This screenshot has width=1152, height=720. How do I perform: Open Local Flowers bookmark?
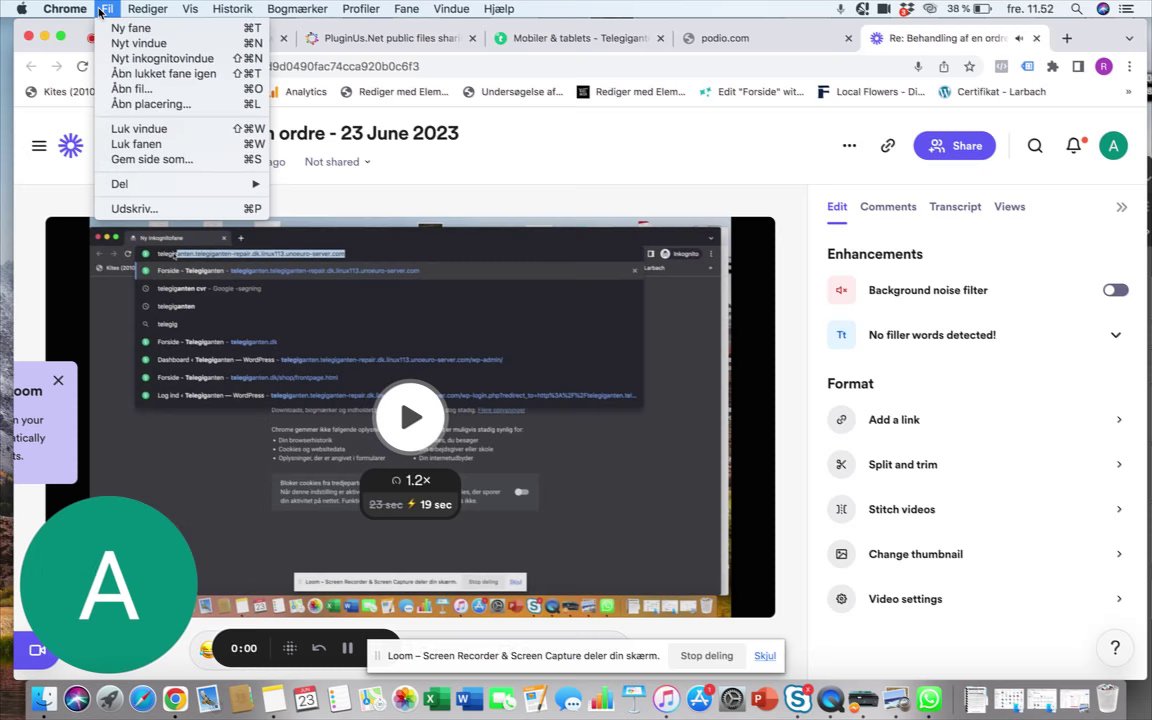pos(871,92)
